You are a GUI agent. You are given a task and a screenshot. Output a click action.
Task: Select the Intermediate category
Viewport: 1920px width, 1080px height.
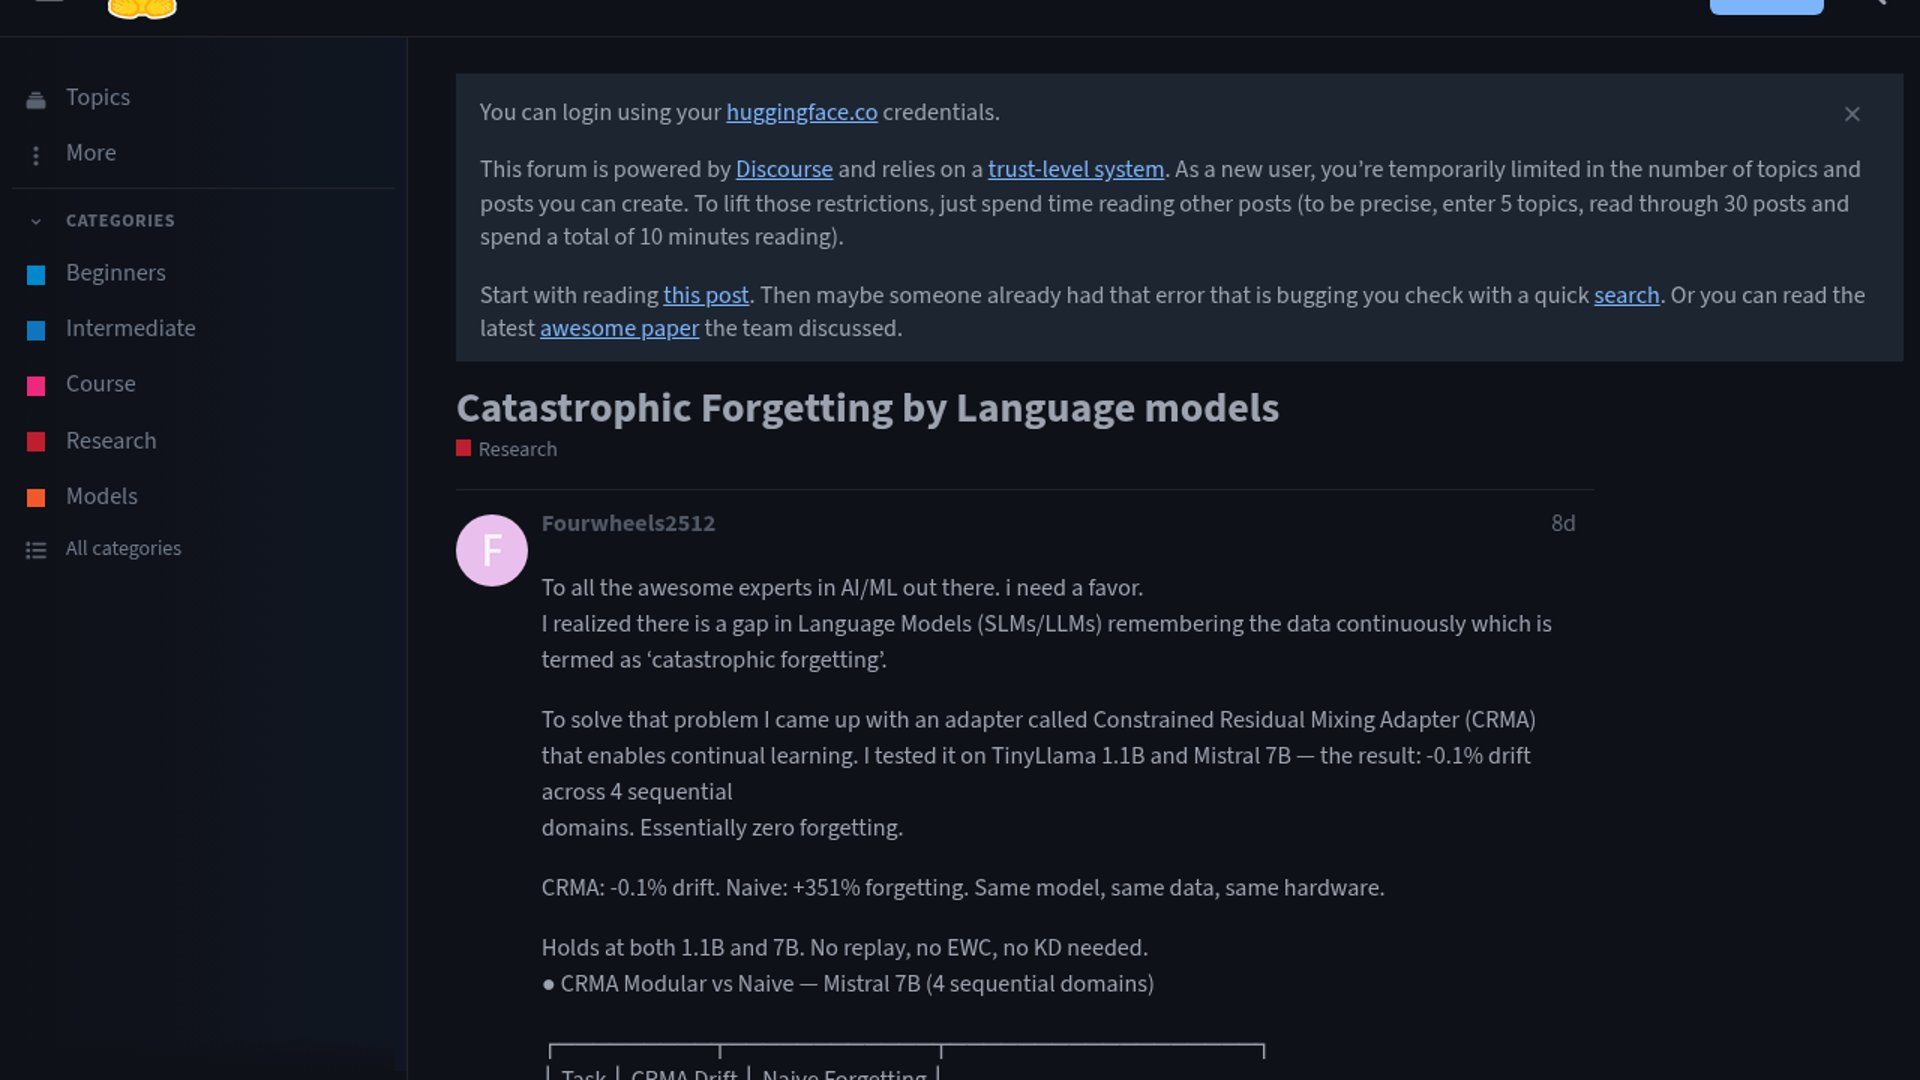(130, 328)
